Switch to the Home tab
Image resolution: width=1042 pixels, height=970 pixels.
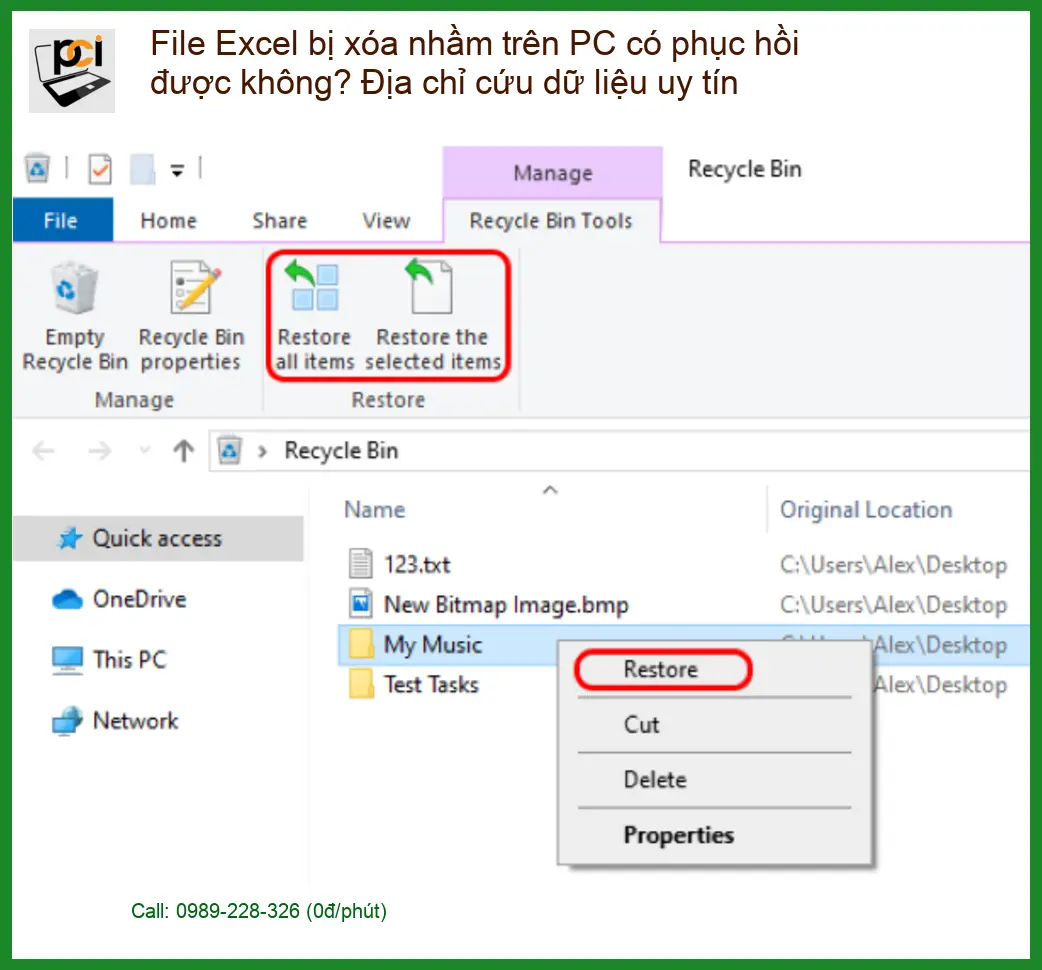(x=168, y=221)
